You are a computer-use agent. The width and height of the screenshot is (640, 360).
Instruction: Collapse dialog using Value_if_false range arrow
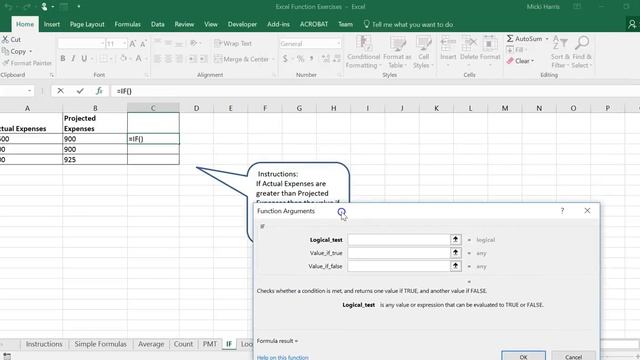pos(456,266)
